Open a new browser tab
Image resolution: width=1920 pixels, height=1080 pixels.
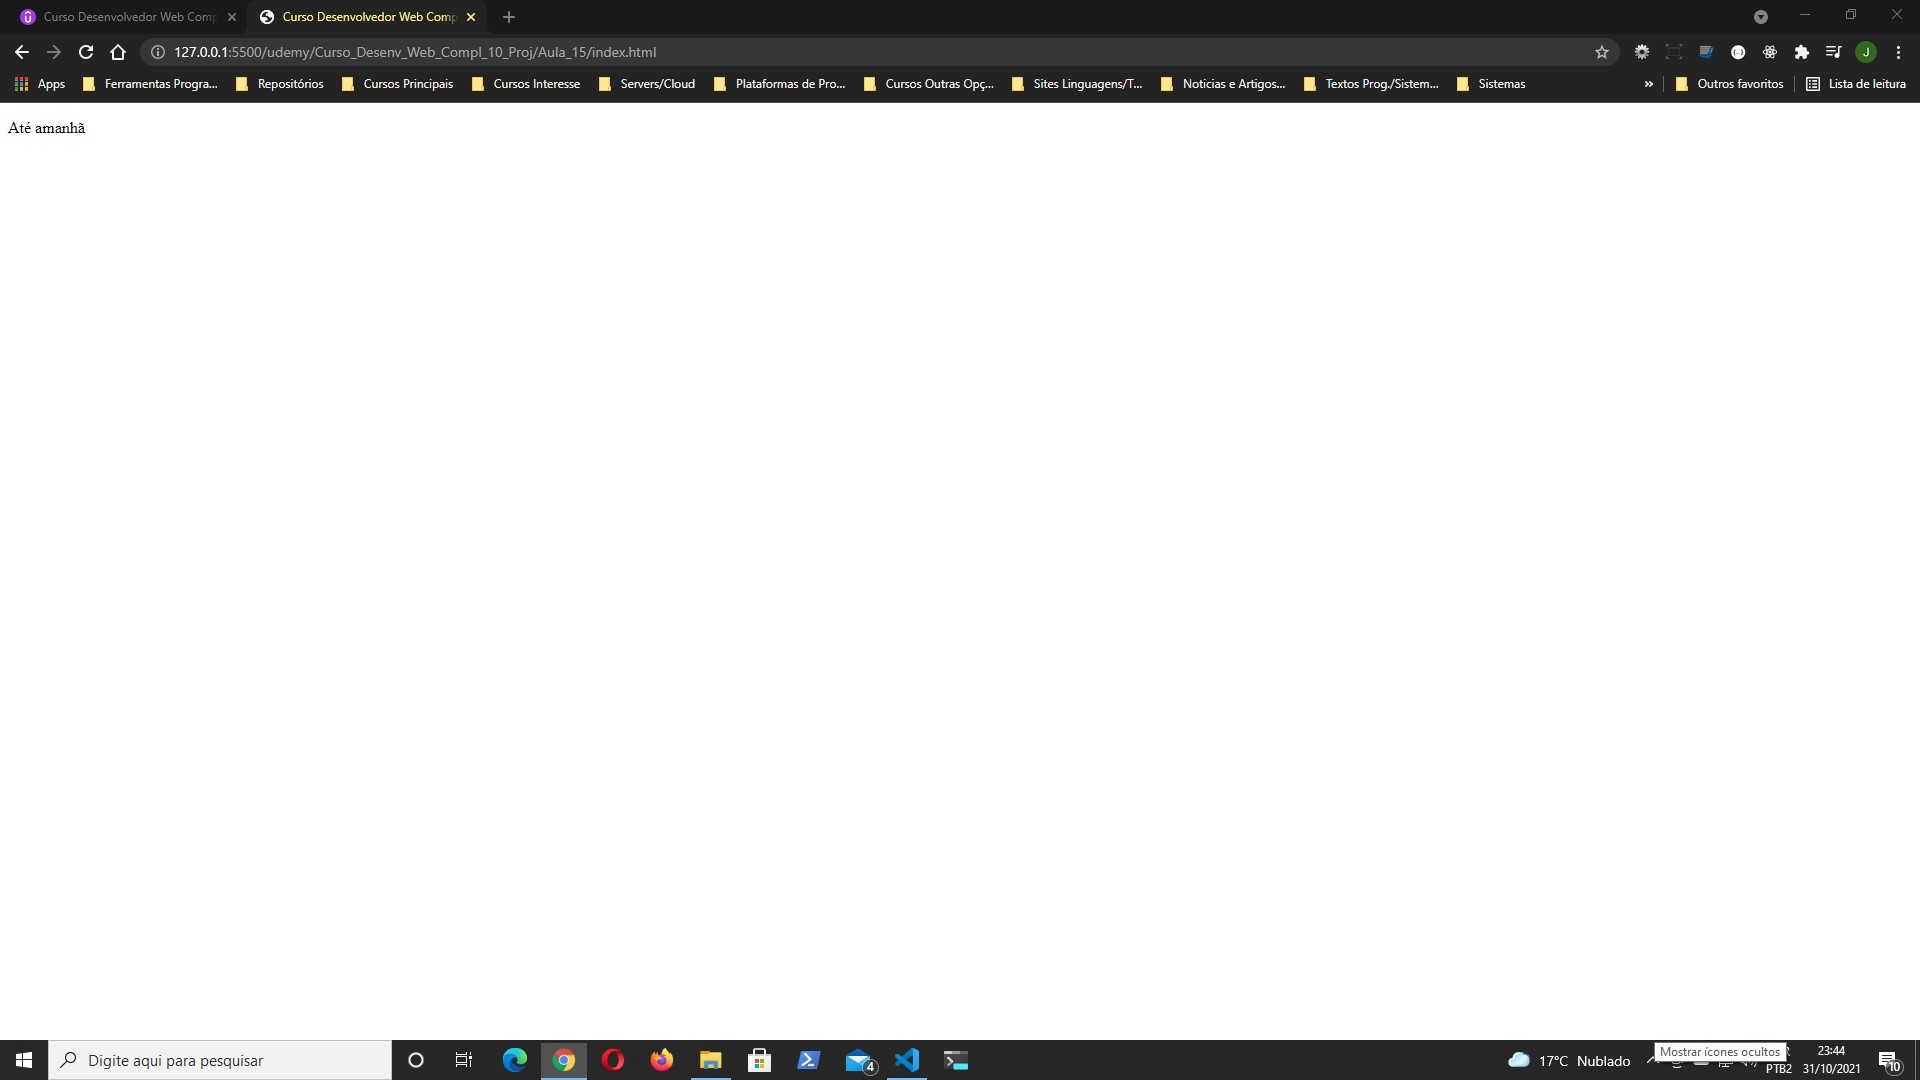(509, 17)
